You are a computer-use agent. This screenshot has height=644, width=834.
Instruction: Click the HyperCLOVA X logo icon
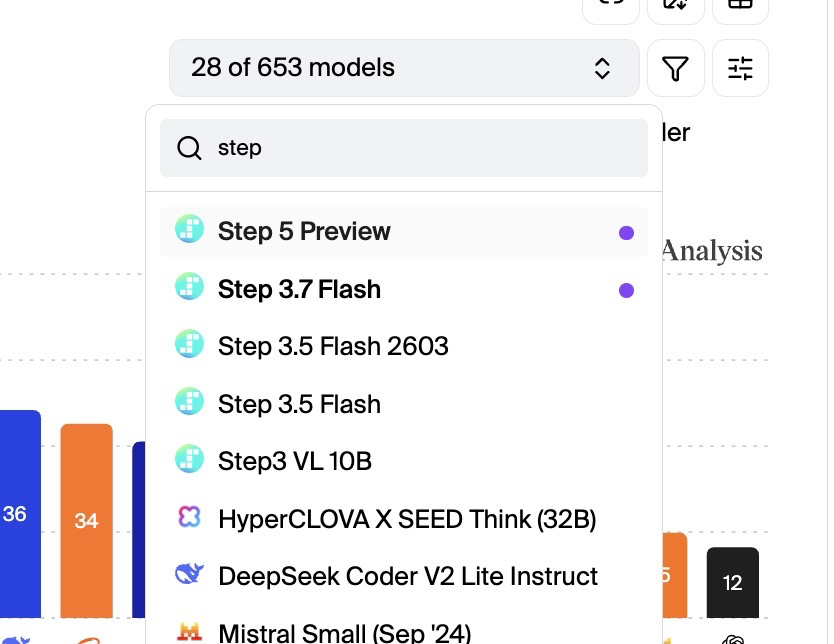coord(189,516)
